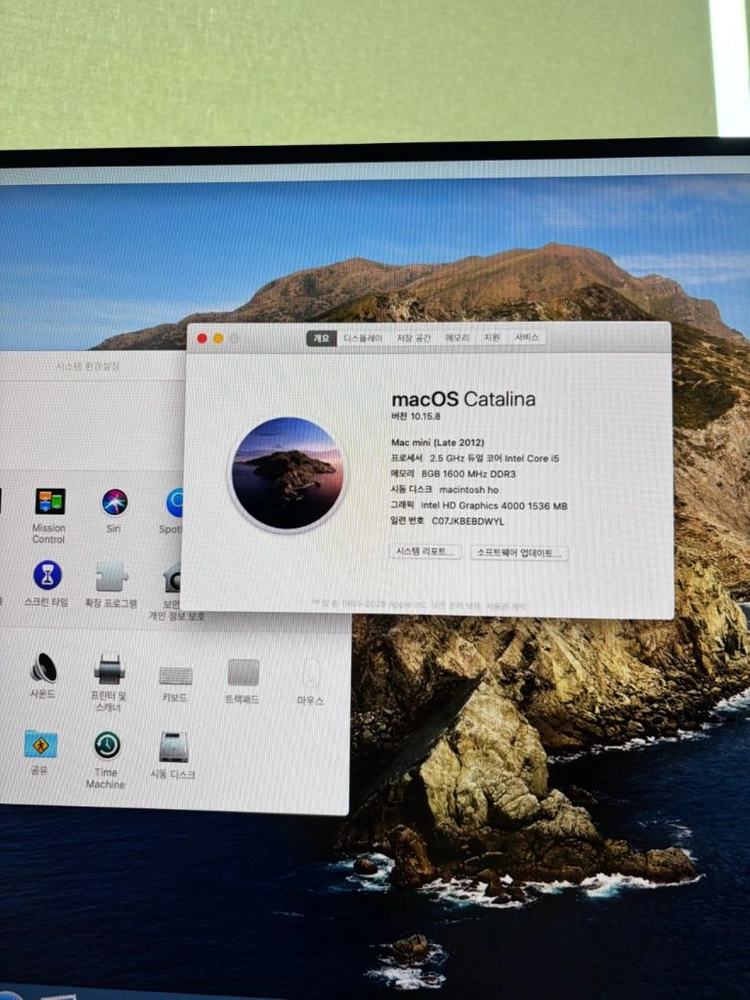The image size is (750, 1000).
Task: Open Spotlight preferences icon
Action: (174, 503)
